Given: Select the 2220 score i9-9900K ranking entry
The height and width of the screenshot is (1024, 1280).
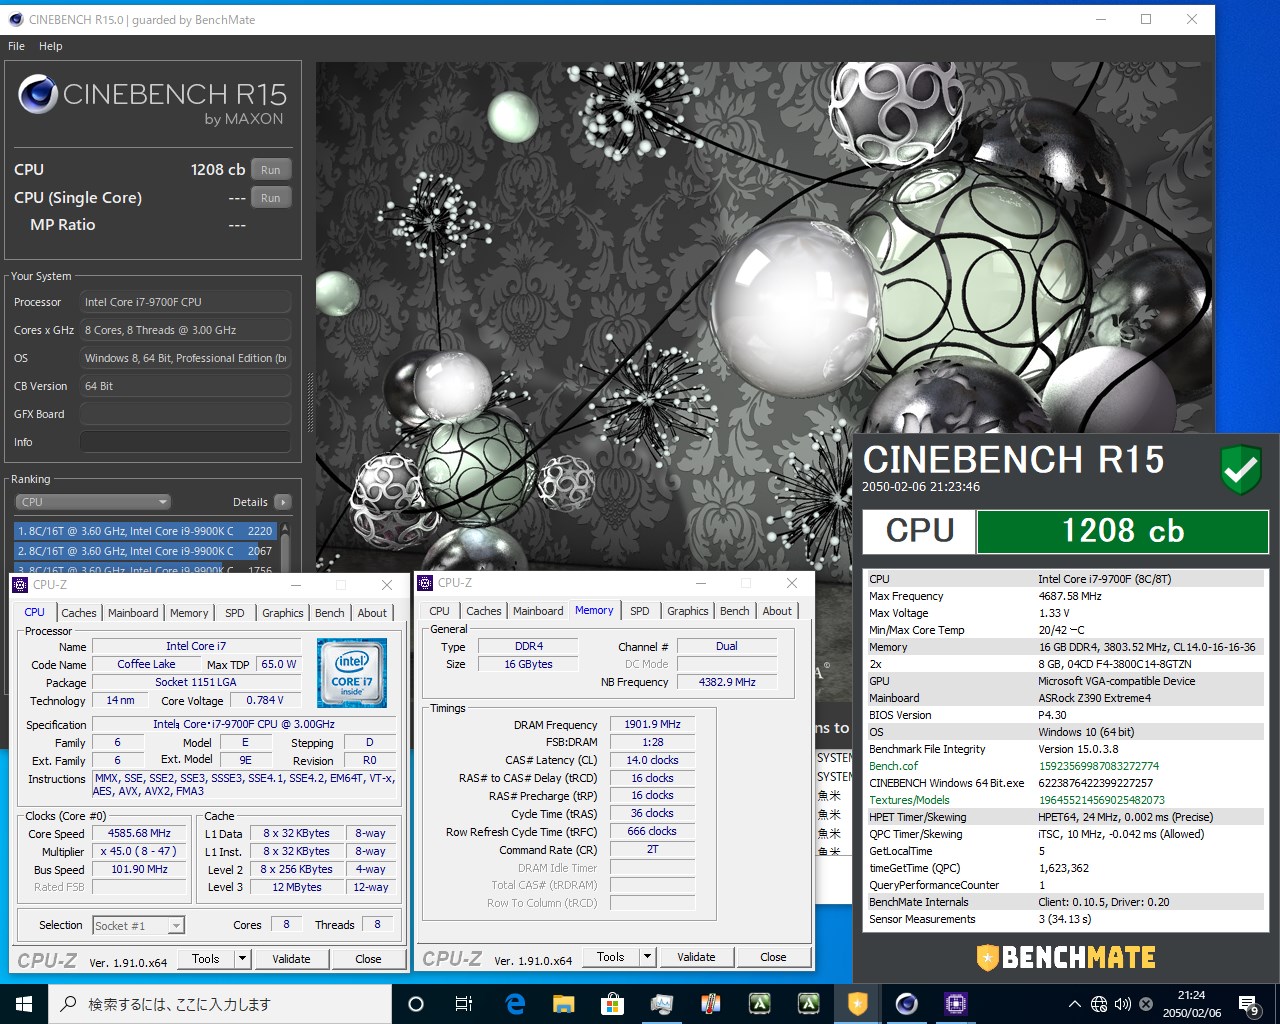Looking at the screenshot, I should click(145, 531).
